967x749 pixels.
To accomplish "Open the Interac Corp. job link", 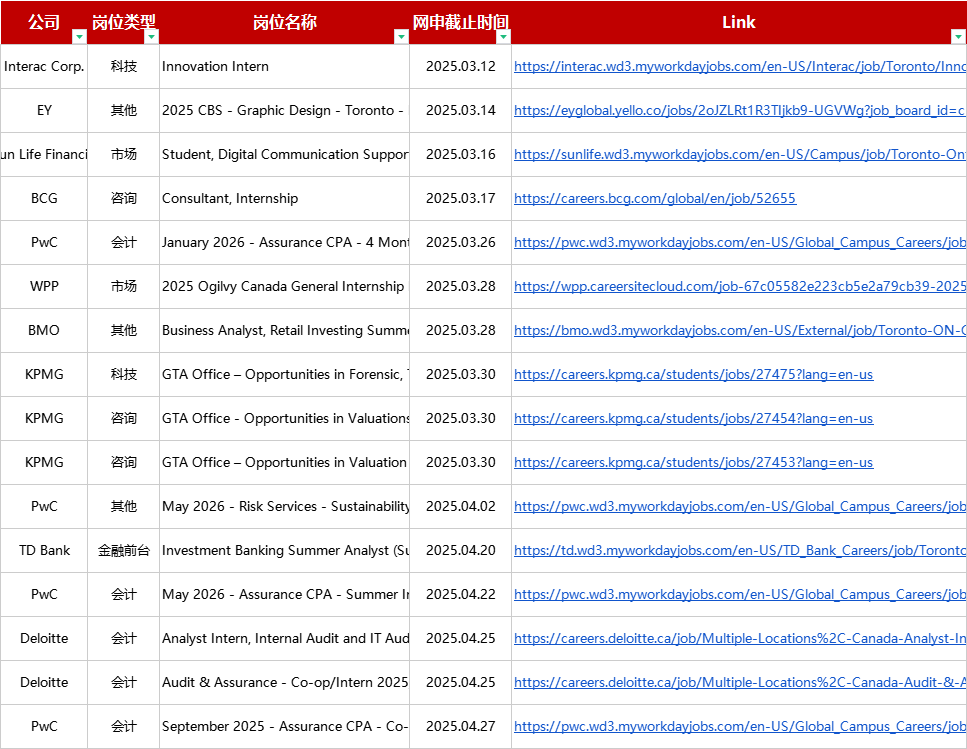I will 739,67.
